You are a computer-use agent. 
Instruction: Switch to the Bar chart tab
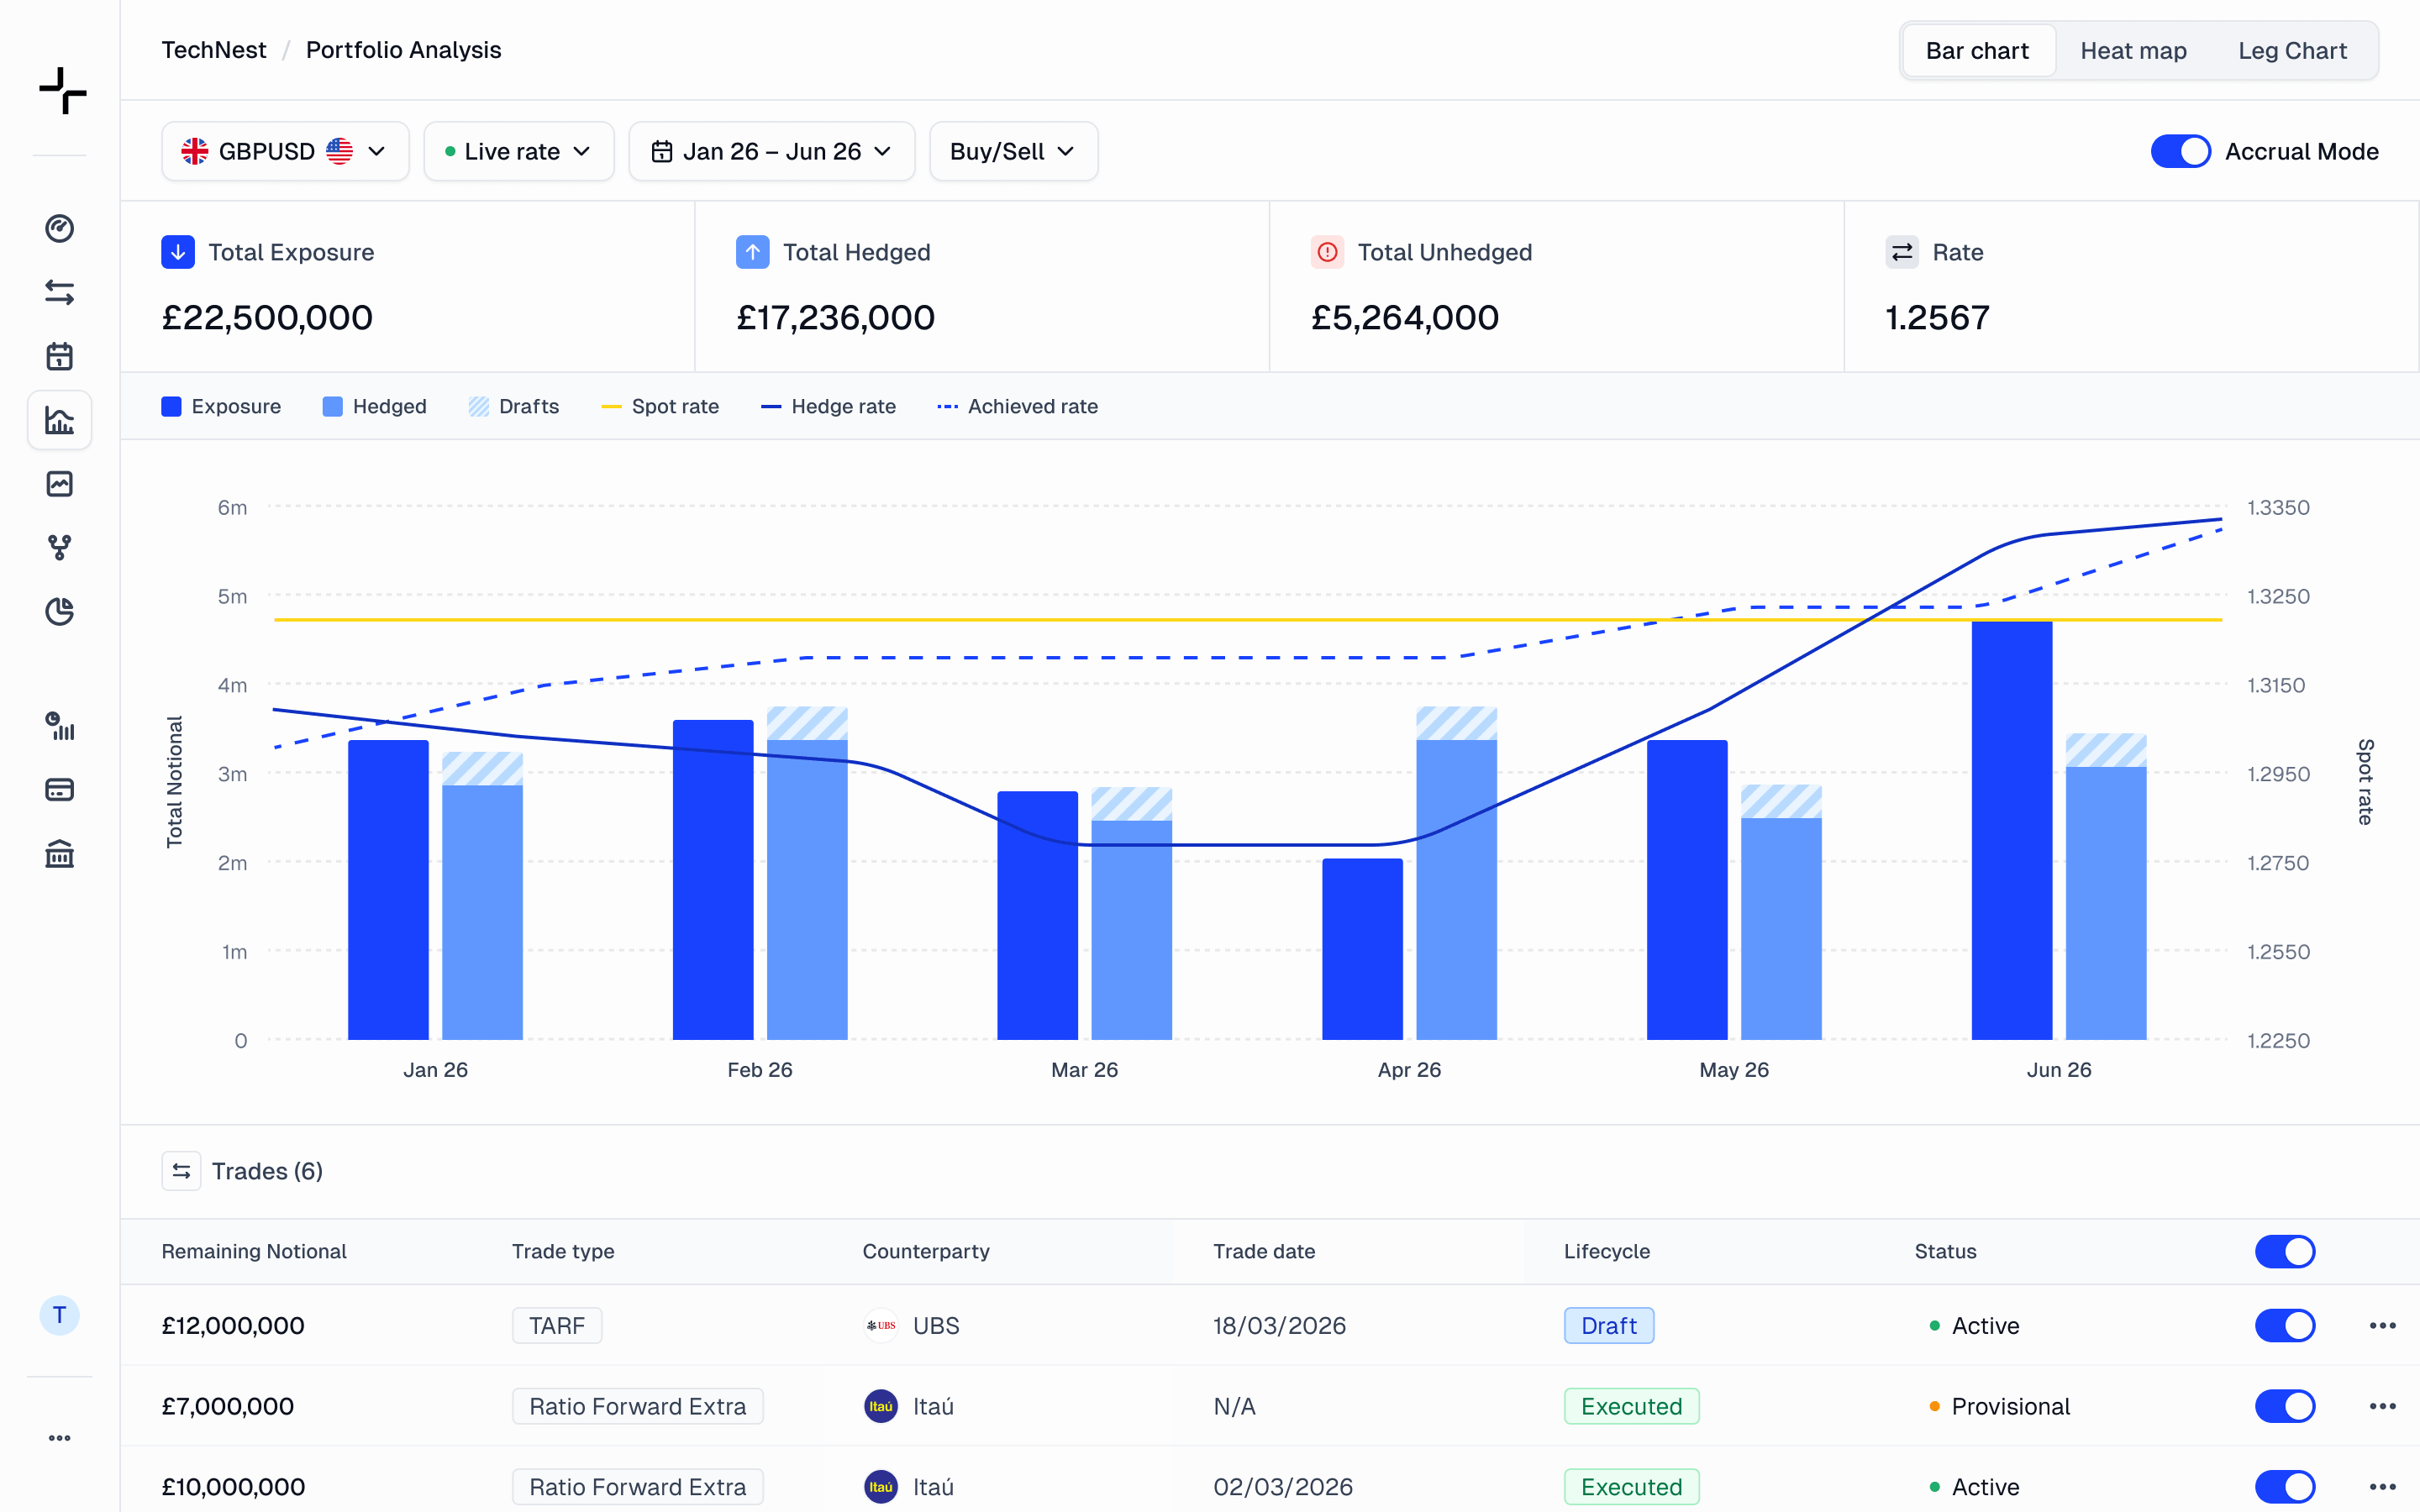(x=1977, y=51)
